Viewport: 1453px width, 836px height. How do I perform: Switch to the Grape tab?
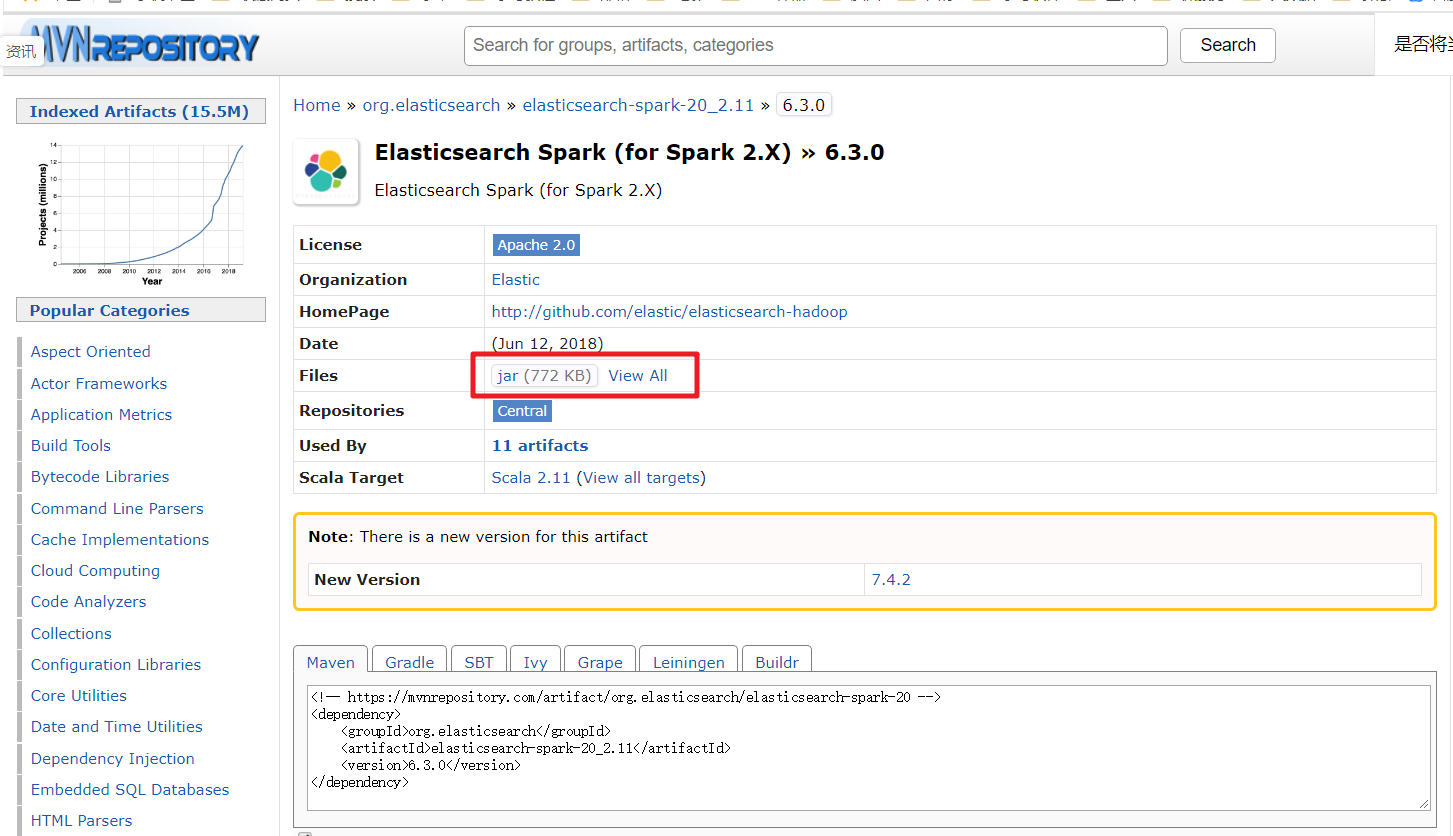coord(600,662)
